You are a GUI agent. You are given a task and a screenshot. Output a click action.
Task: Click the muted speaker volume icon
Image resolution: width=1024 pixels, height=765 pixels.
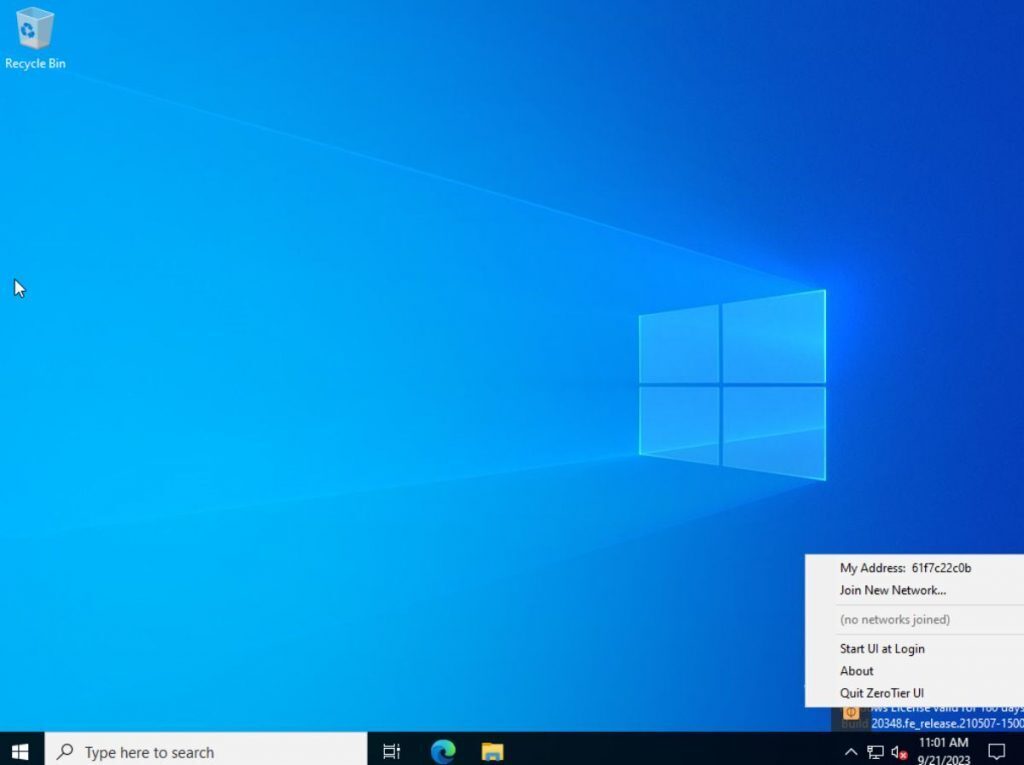coord(899,752)
